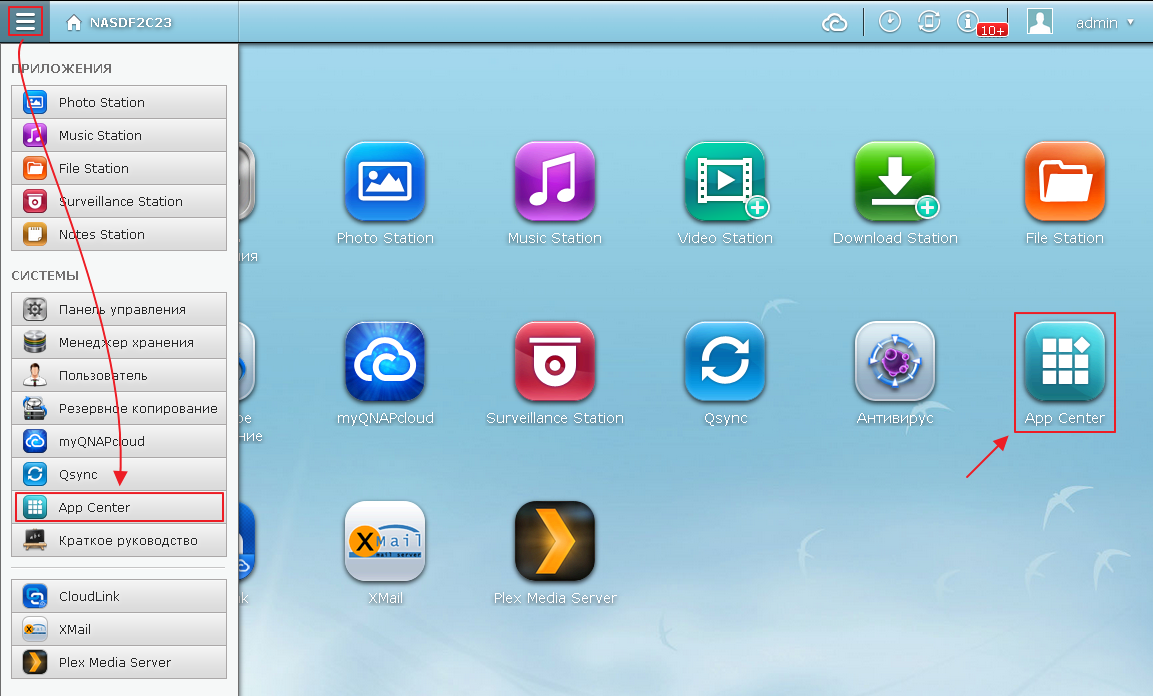The height and width of the screenshot is (696, 1153).
Task: Choose Music Station in the main menu list
Action: point(119,135)
